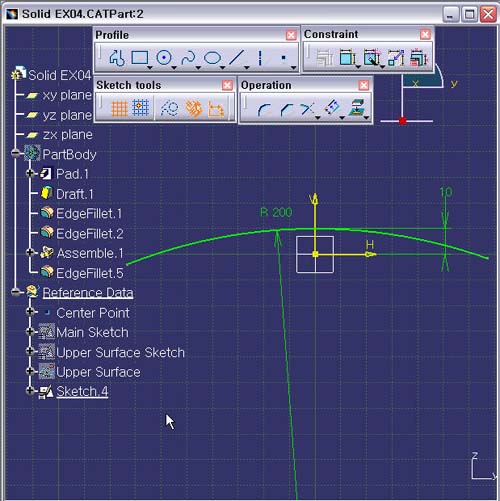Select Reference Data in the tree
The height and width of the screenshot is (501, 500).
pos(88,293)
